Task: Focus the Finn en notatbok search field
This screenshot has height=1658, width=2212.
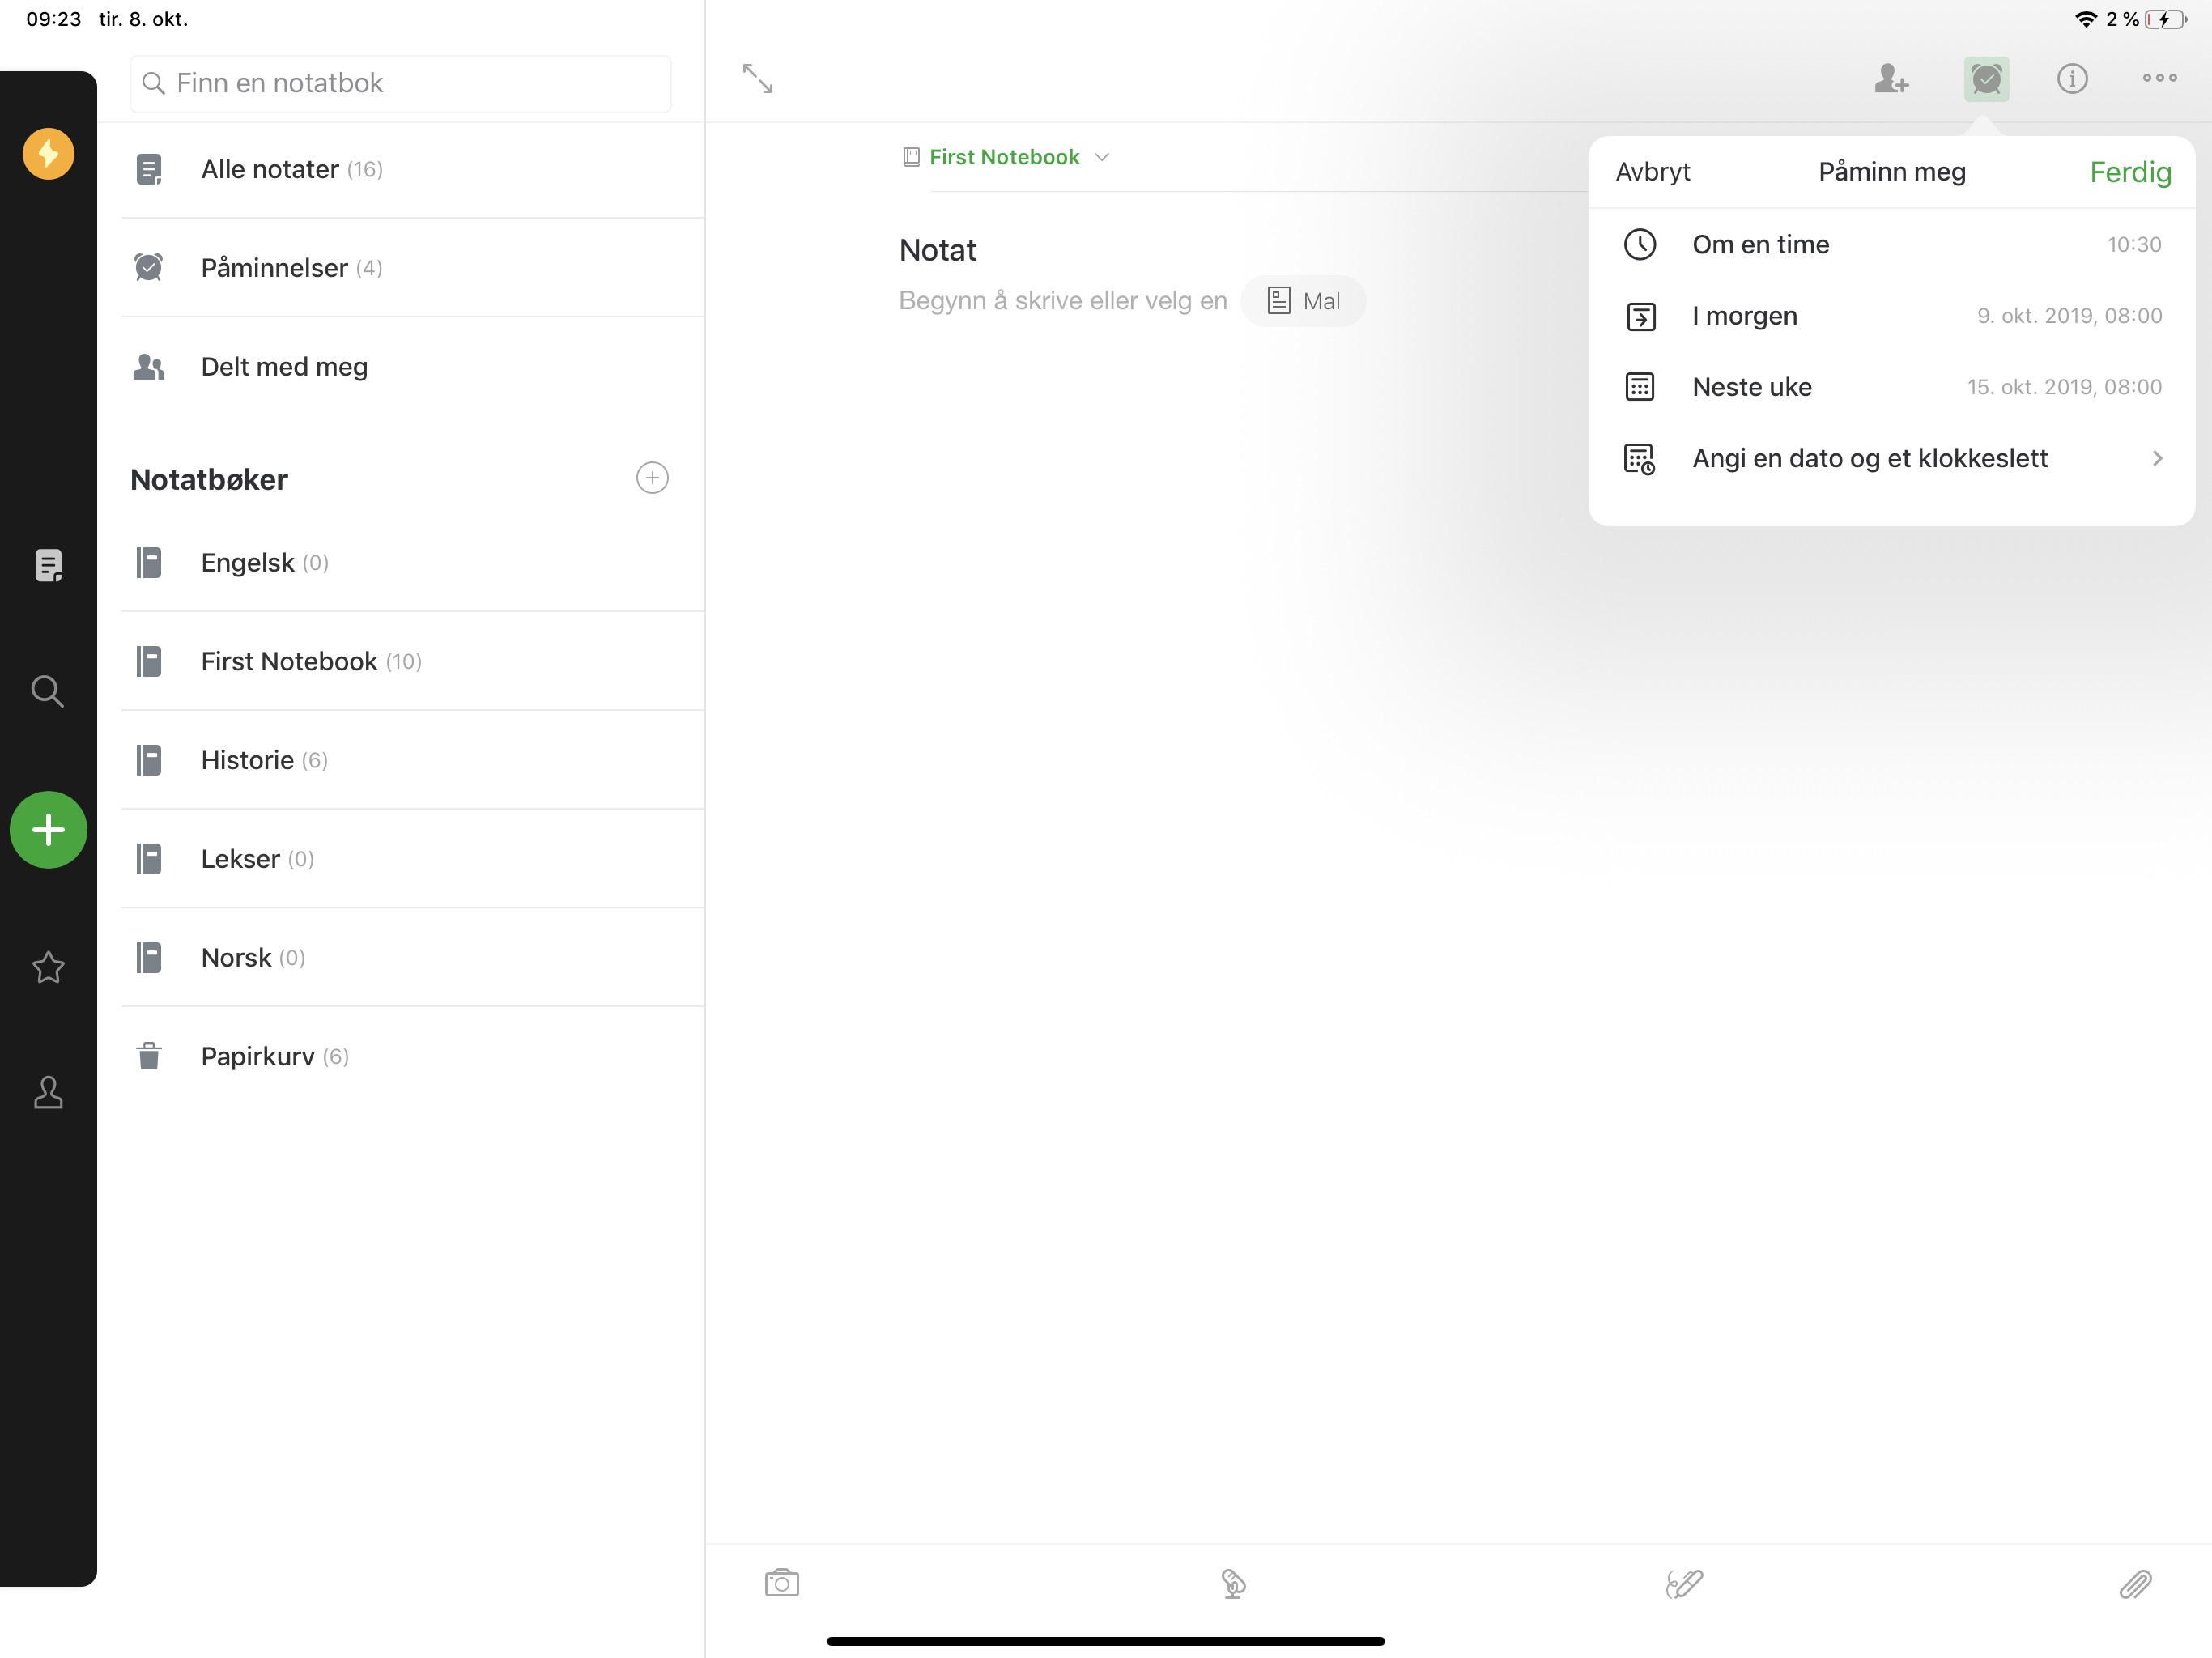Action: pyautogui.click(x=400, y=83)
